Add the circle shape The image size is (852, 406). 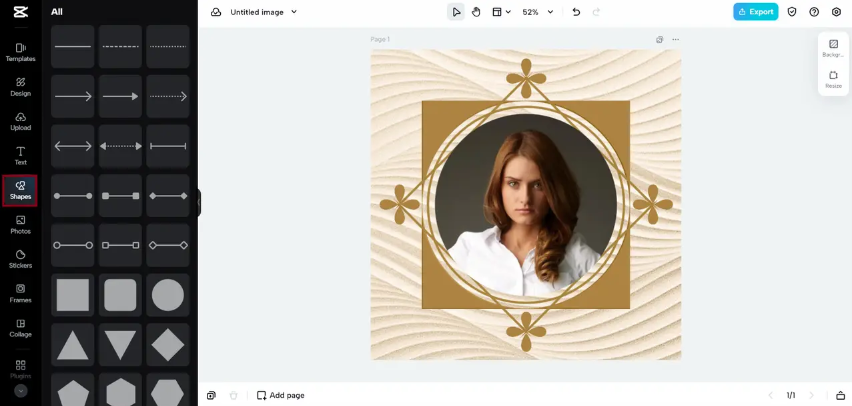(168, 295)
